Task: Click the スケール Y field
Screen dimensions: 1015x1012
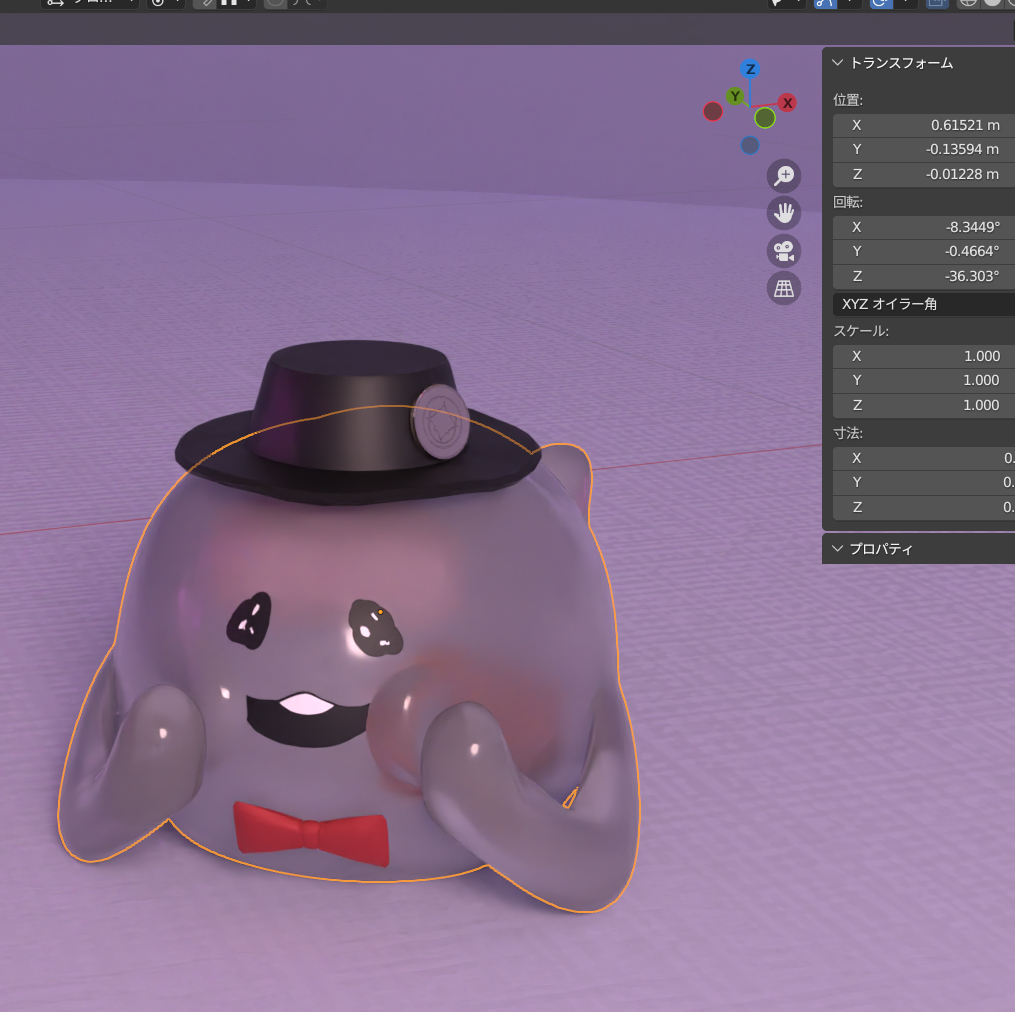Action: pyautogui.click(x=924, y=380)
